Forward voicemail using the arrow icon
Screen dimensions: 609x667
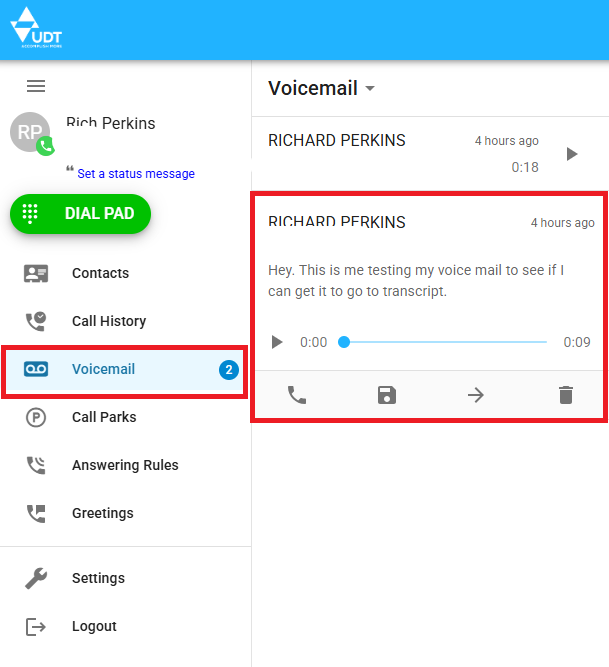[x=476, y=395]
